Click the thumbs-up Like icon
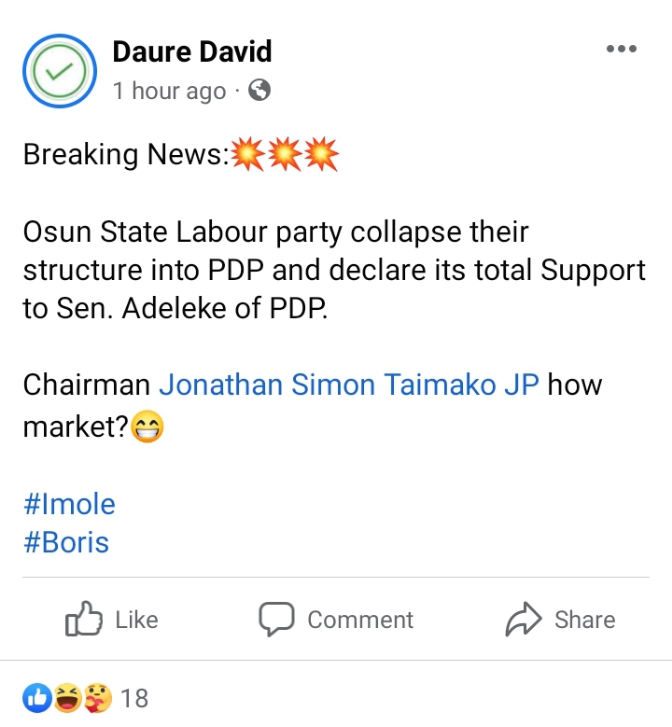672x727 pixels. (84, 619)
